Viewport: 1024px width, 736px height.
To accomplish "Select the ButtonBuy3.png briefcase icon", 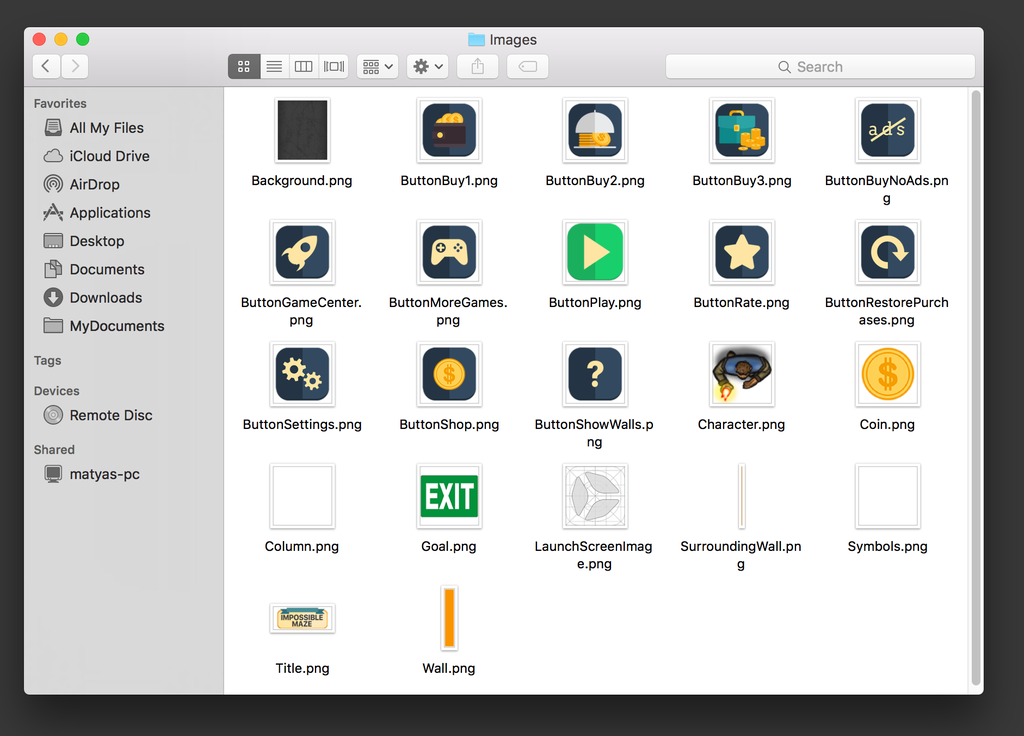I will pyautogui.click(x=742, y=130).
